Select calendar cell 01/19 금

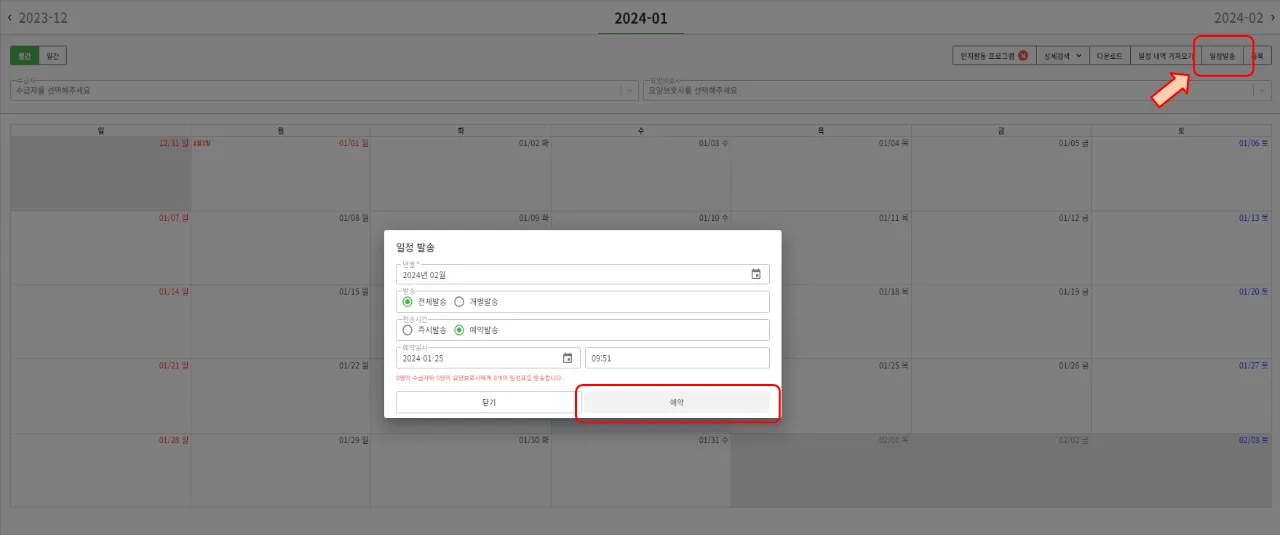[1001, 321]
